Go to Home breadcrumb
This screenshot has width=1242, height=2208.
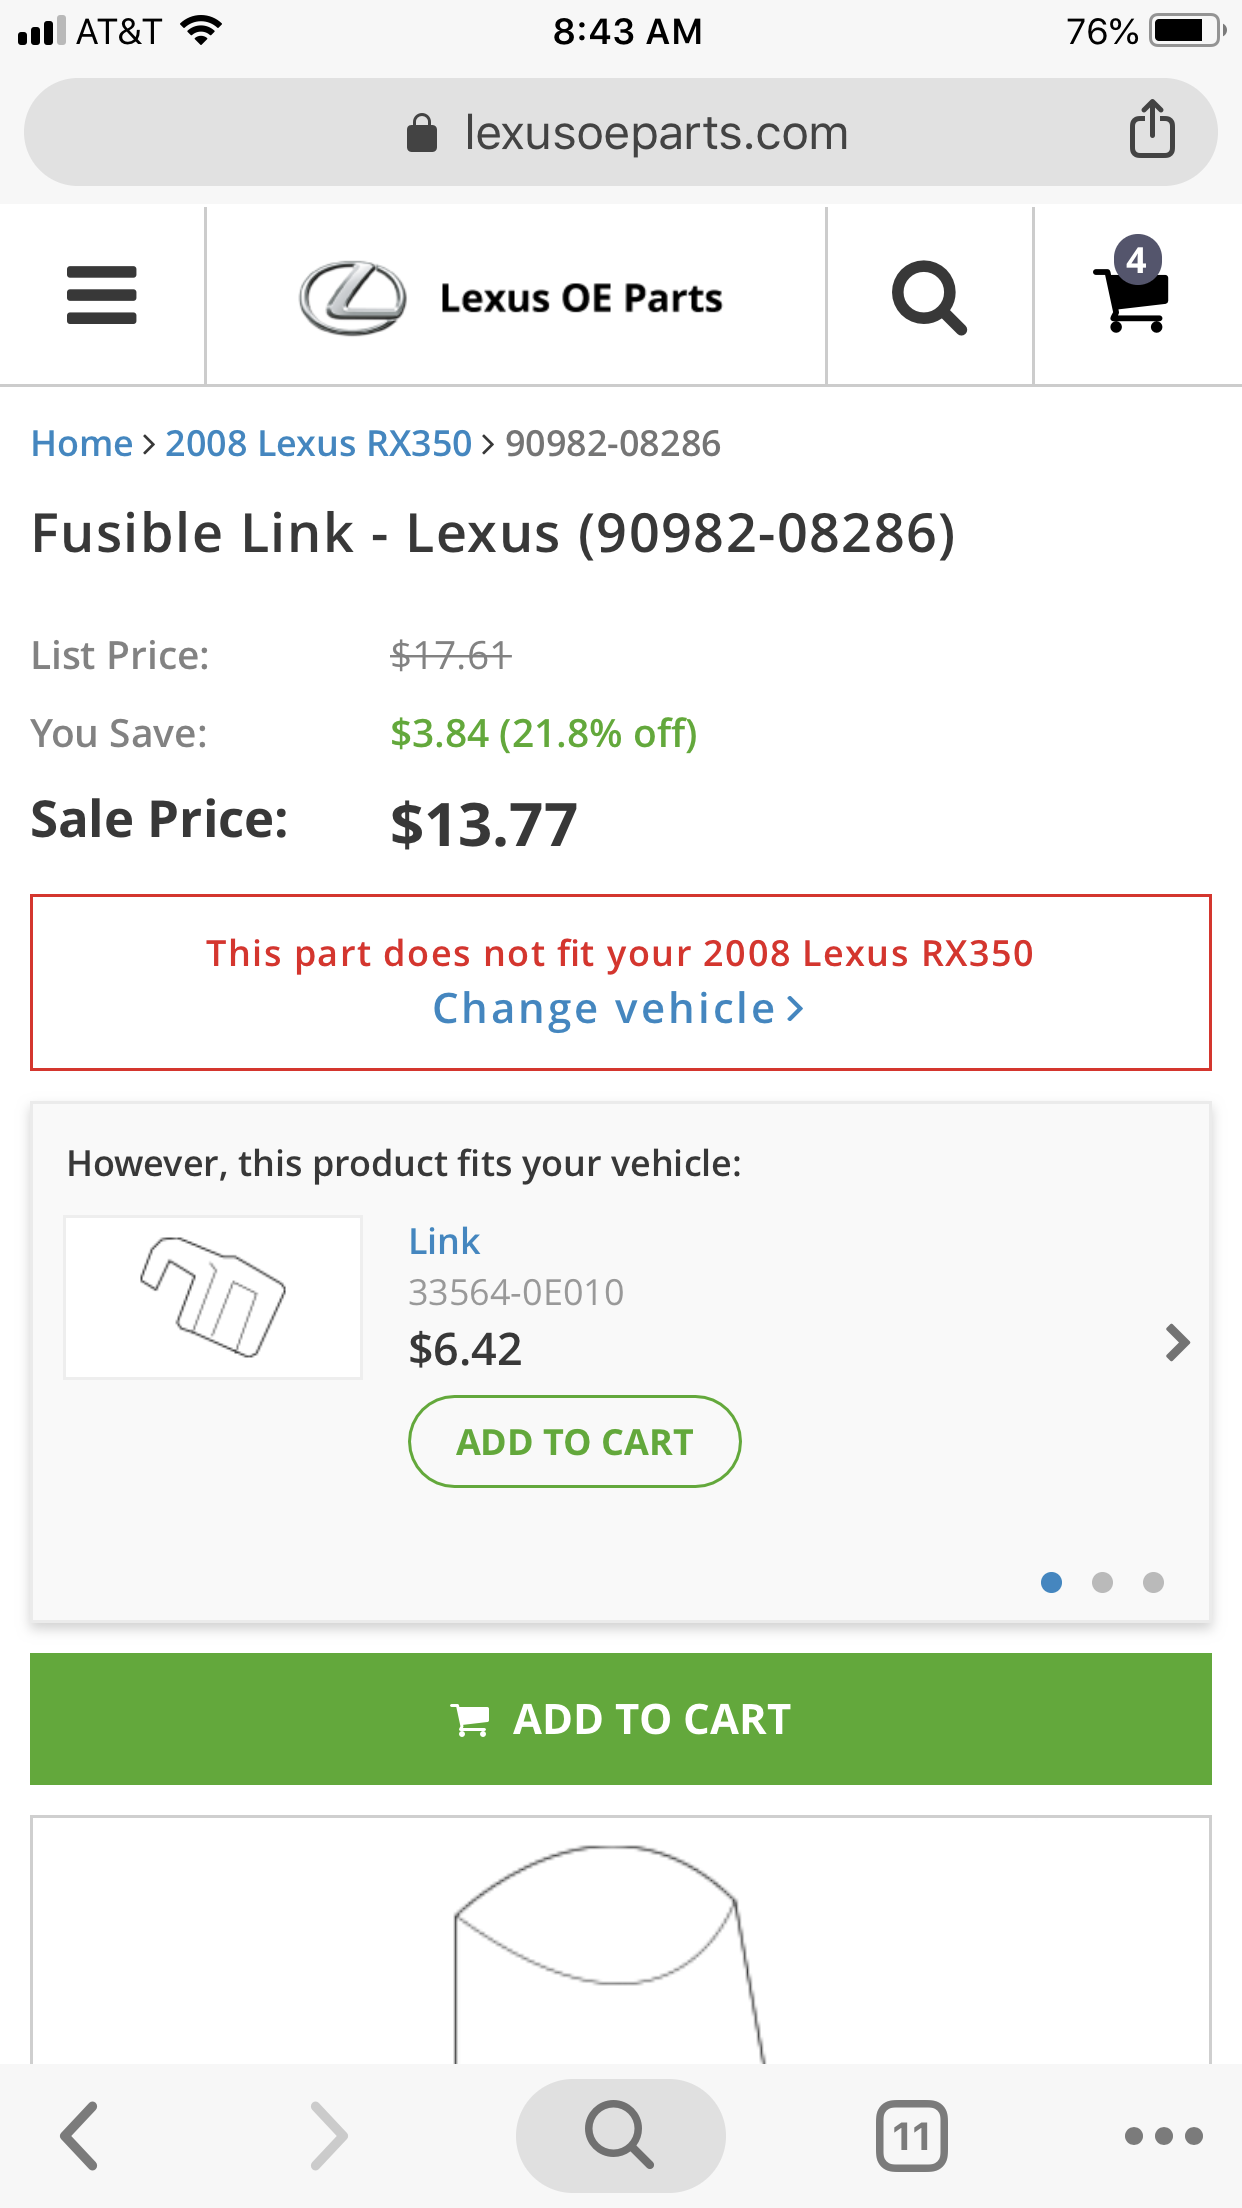(82, 443)
